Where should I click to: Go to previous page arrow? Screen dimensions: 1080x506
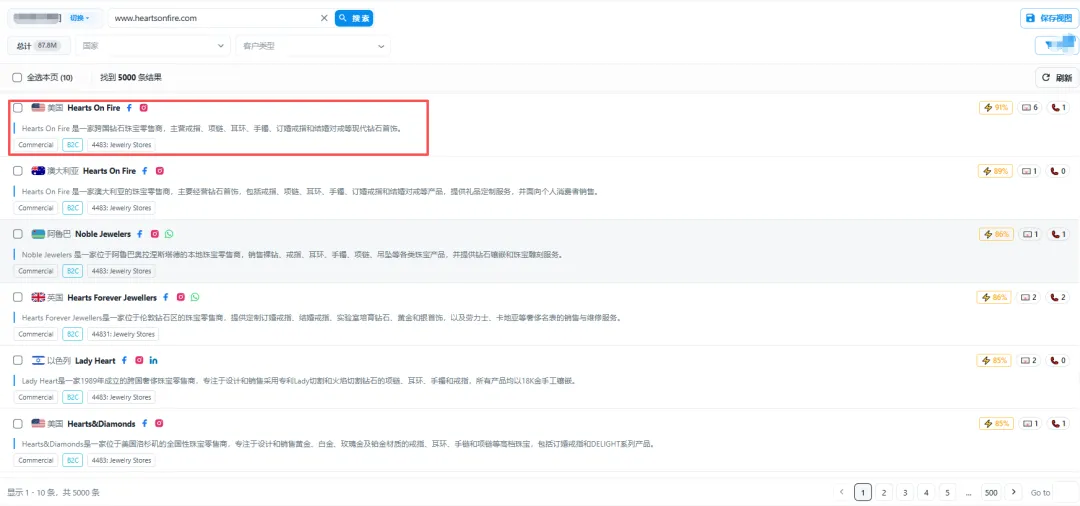tap(842, 492)
